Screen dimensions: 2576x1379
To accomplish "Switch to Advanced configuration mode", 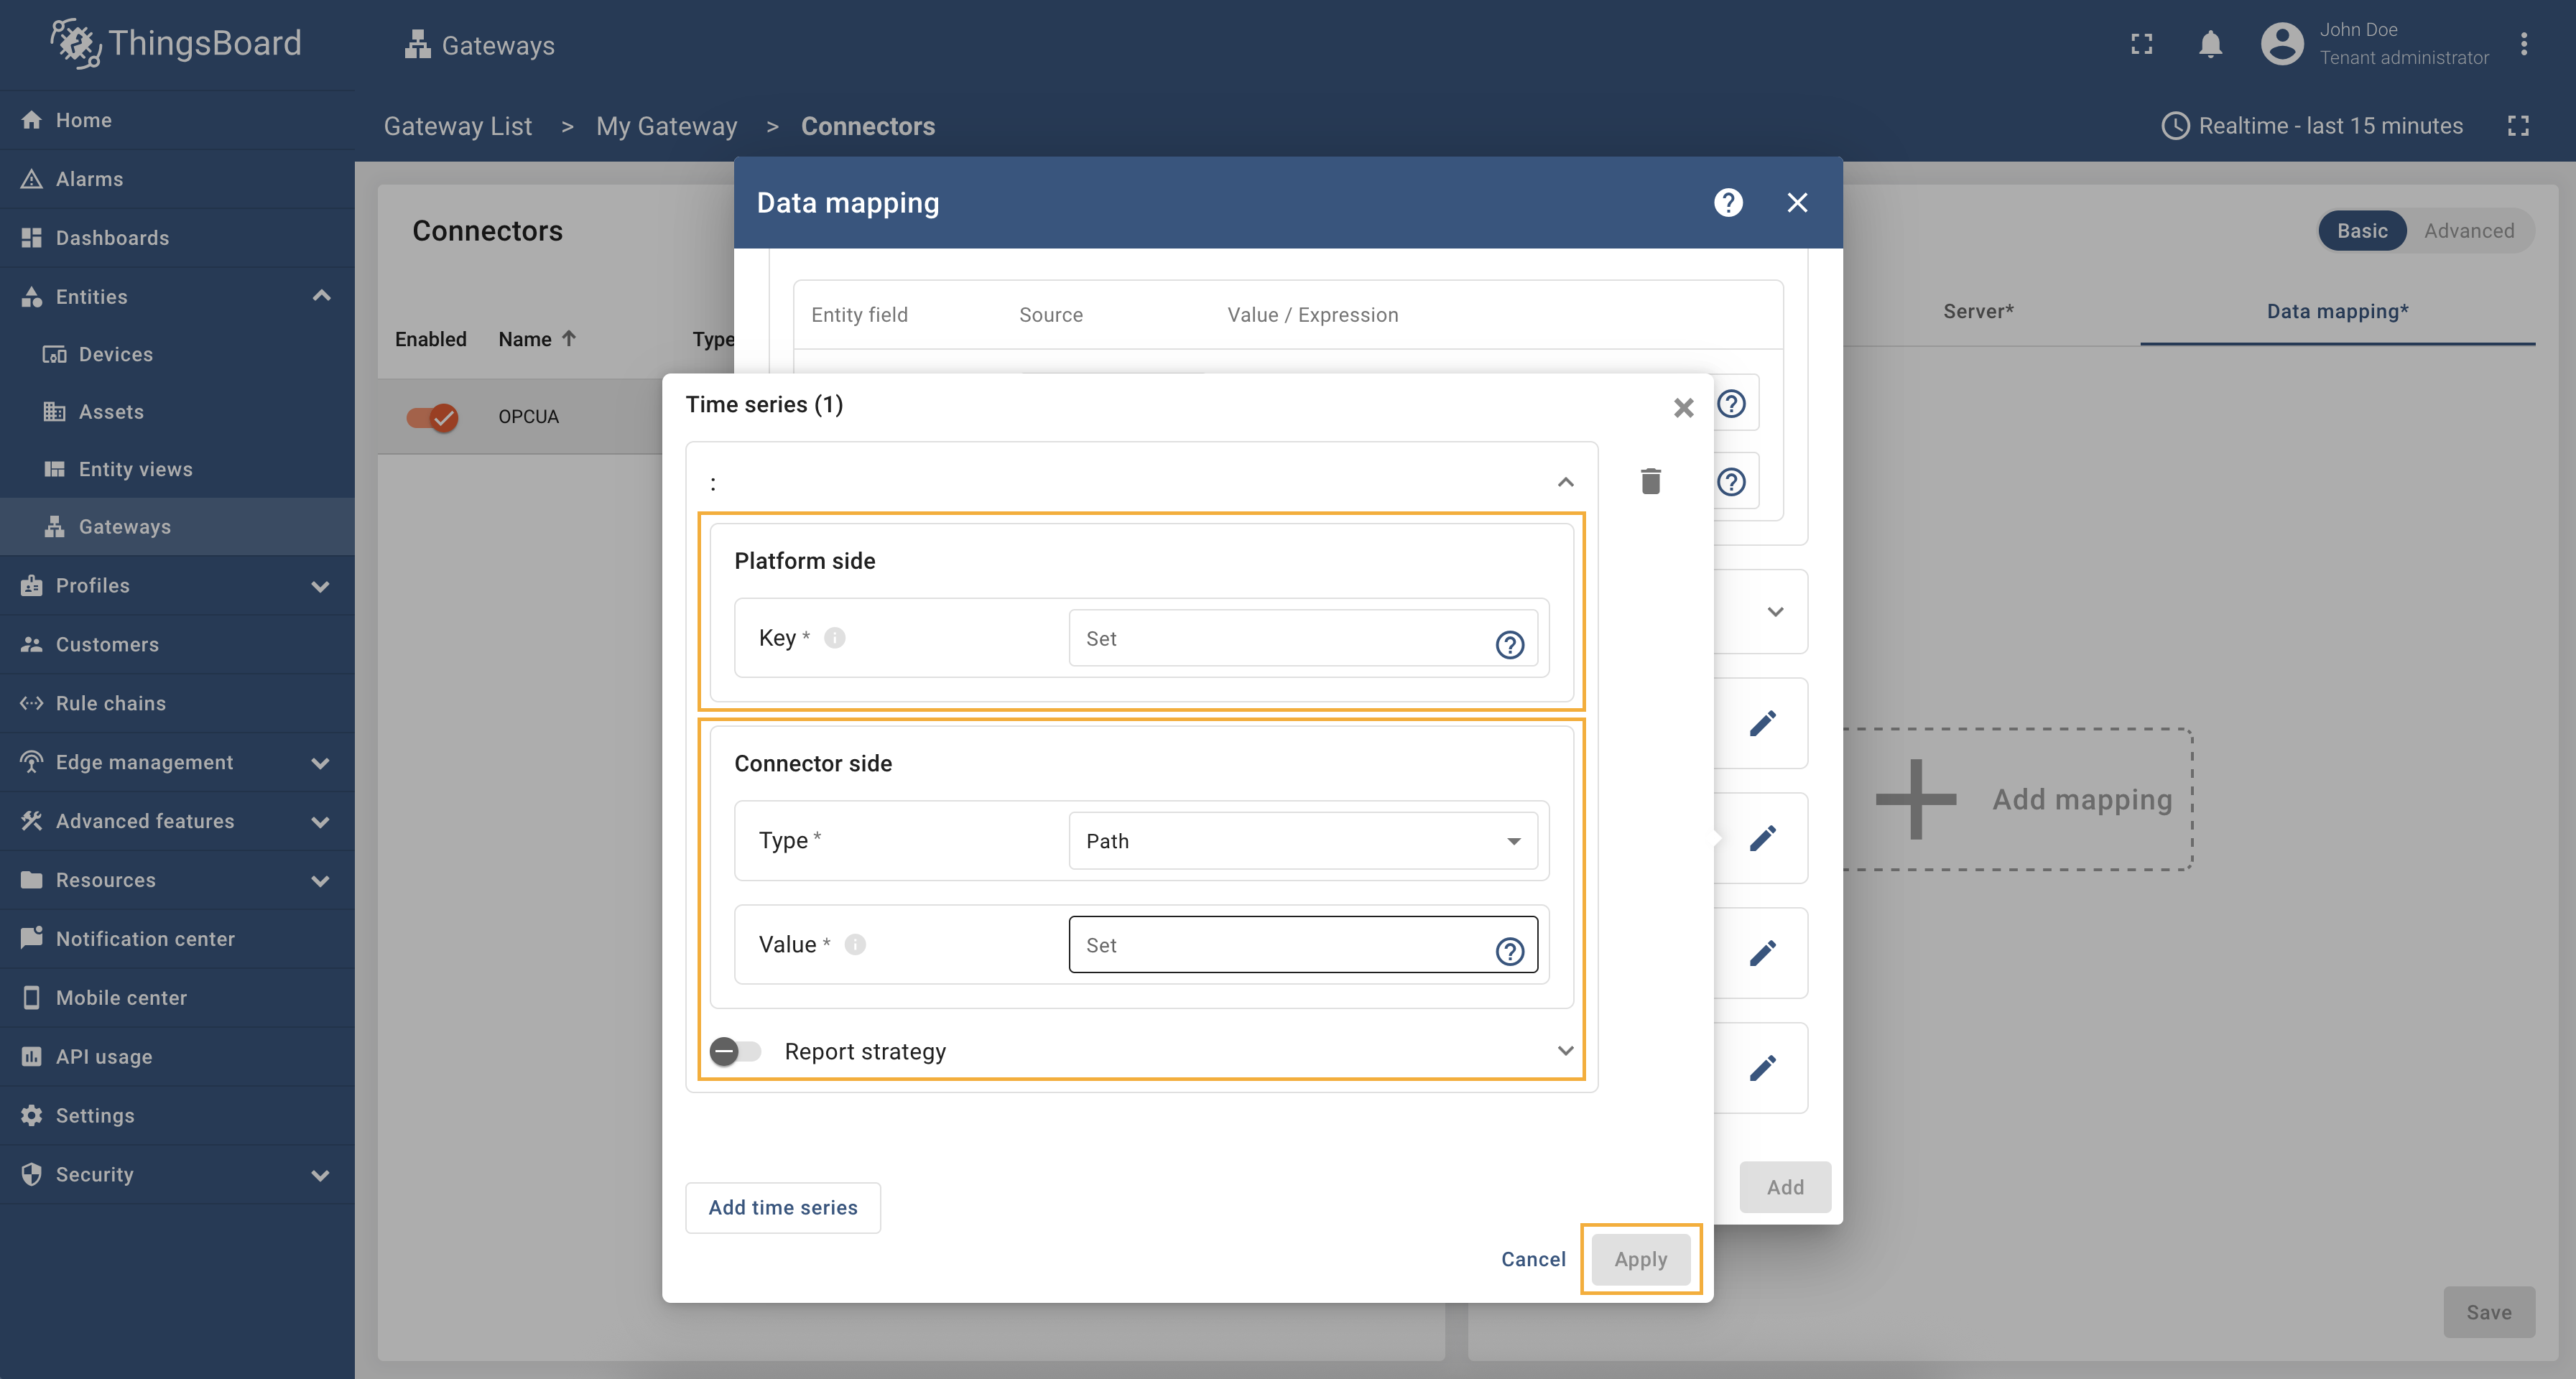I will coord(2468,231).
